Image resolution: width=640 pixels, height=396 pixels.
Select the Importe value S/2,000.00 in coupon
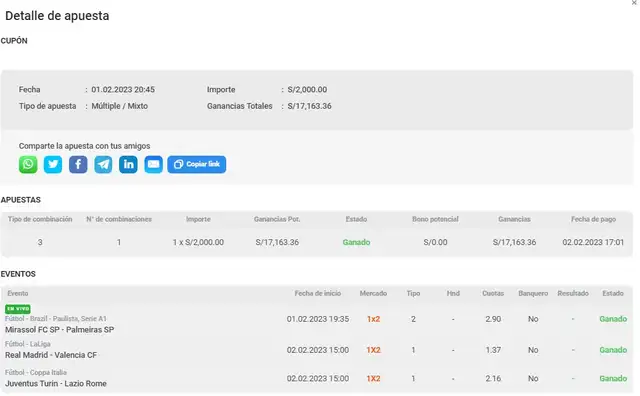click(307, 90)
